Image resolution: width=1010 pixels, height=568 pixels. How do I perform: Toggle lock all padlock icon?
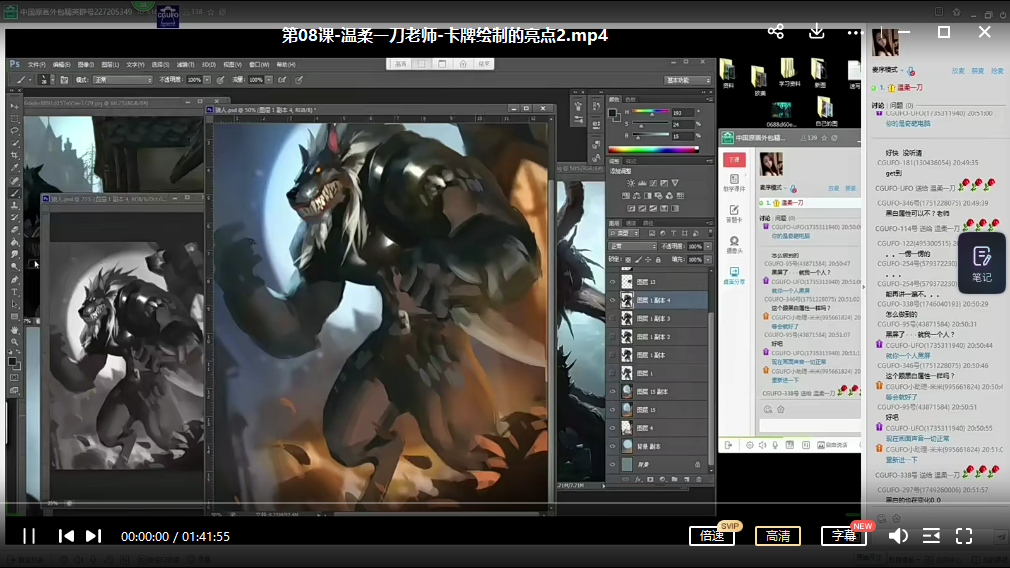[x=658, y=260]
